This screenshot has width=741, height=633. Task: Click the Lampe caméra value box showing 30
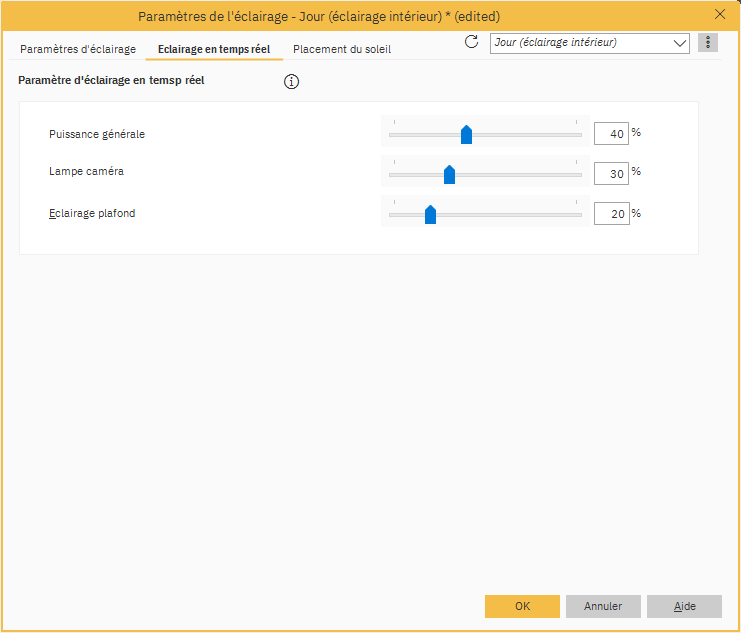(611, 174)
